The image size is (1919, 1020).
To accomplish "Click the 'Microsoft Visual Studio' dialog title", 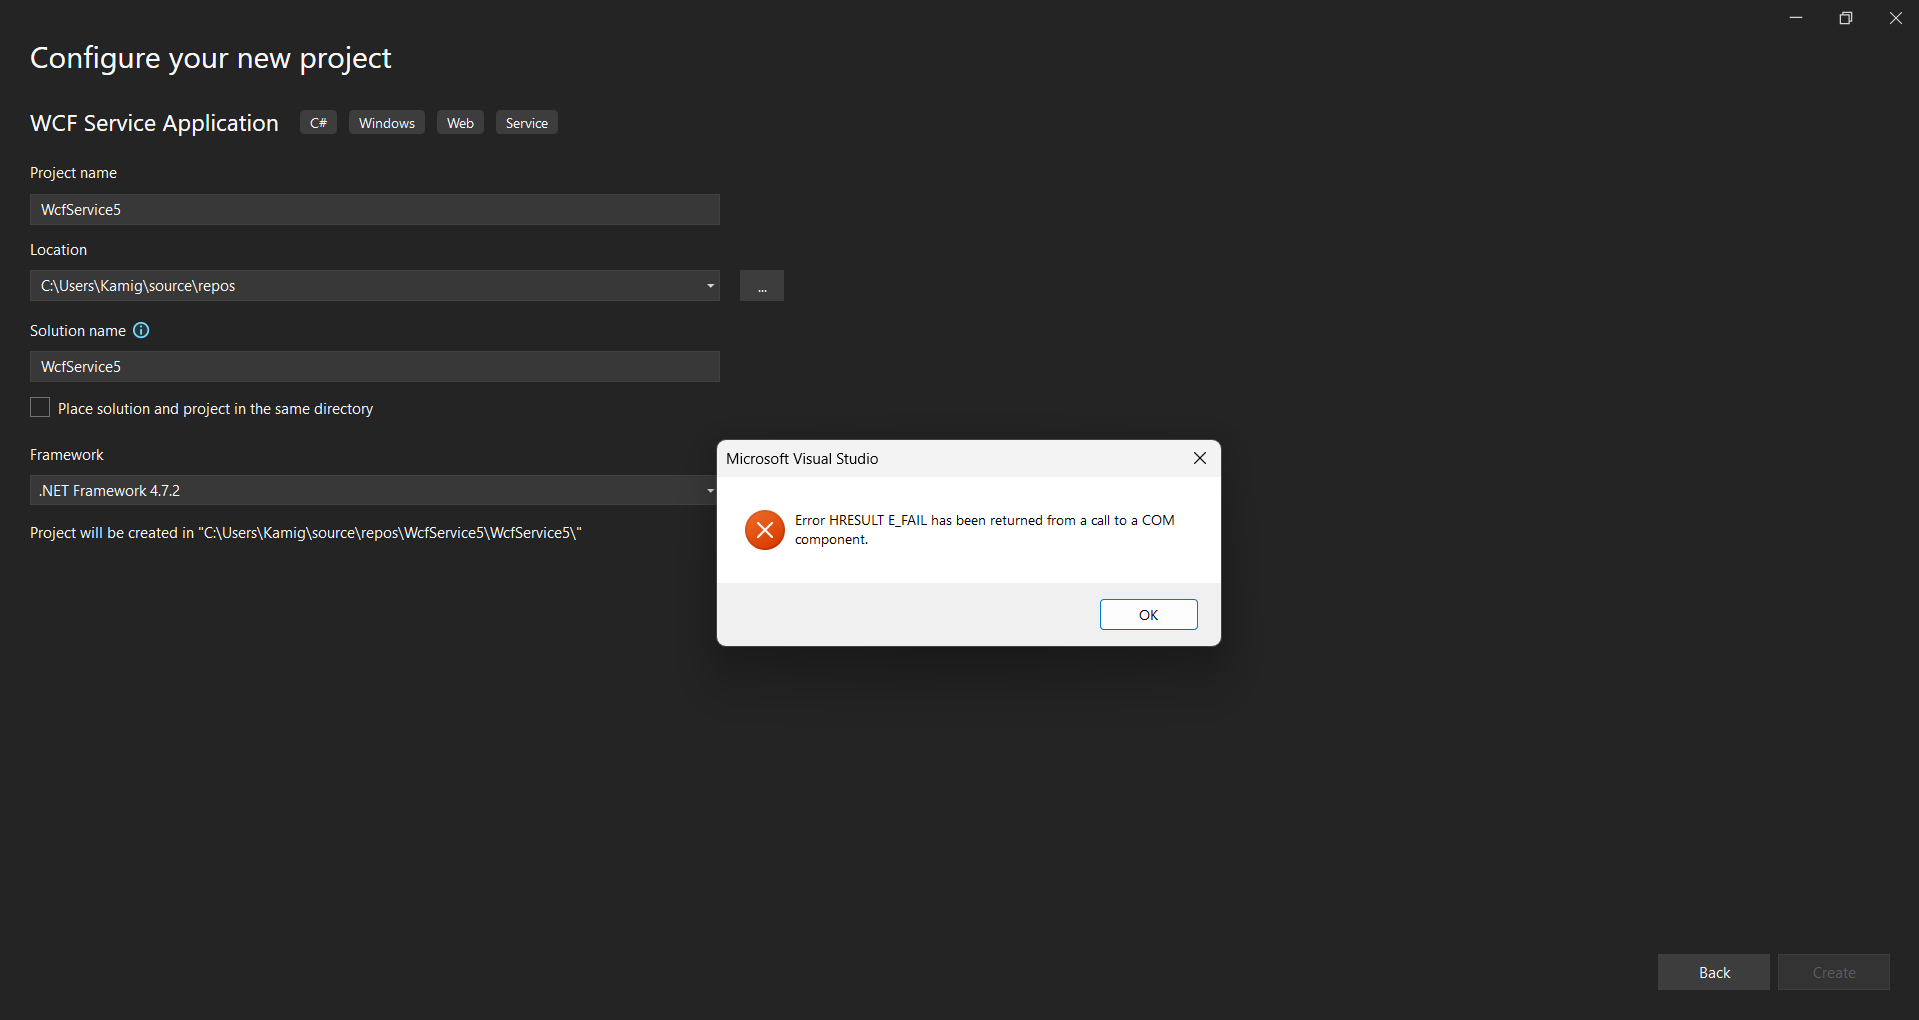I will coord(802,458).
